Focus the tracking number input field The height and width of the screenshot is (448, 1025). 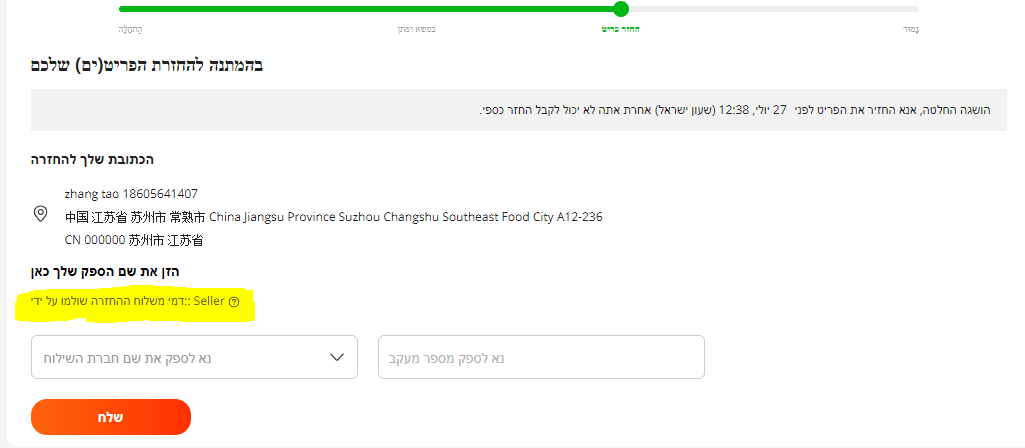click(x=541, y=357)
